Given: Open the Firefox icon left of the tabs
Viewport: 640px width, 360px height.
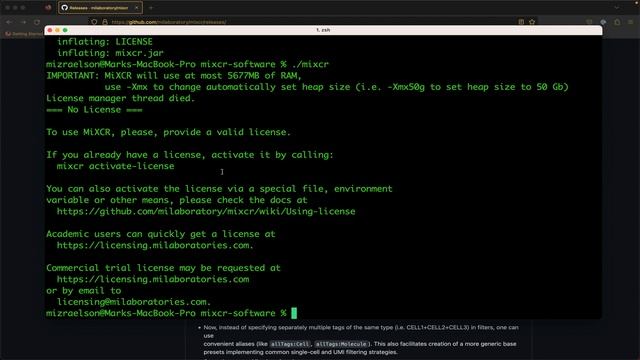Looking at the screenshot, I should tap(48, 8).
